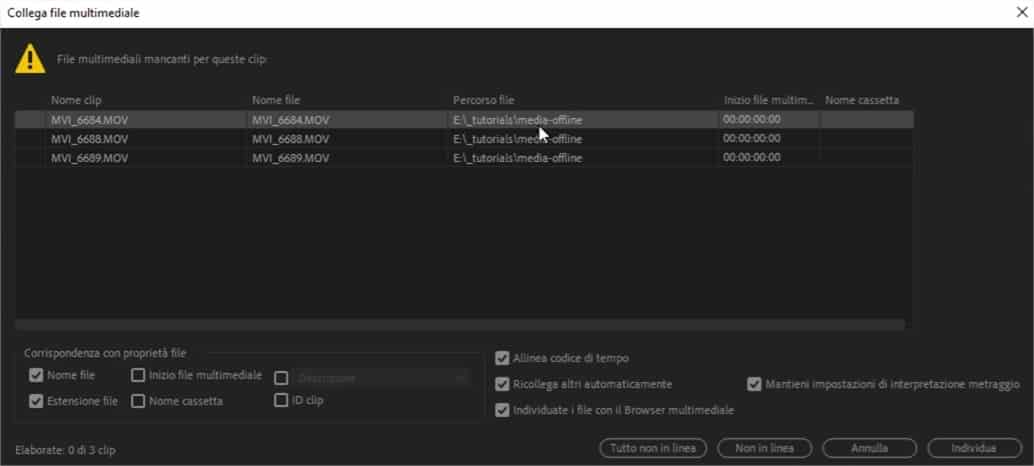Click the horizontal scrollbar under the clip list
Image resolution: width=1034 pixels, height=466 pixels.
(x=460, y=325)
